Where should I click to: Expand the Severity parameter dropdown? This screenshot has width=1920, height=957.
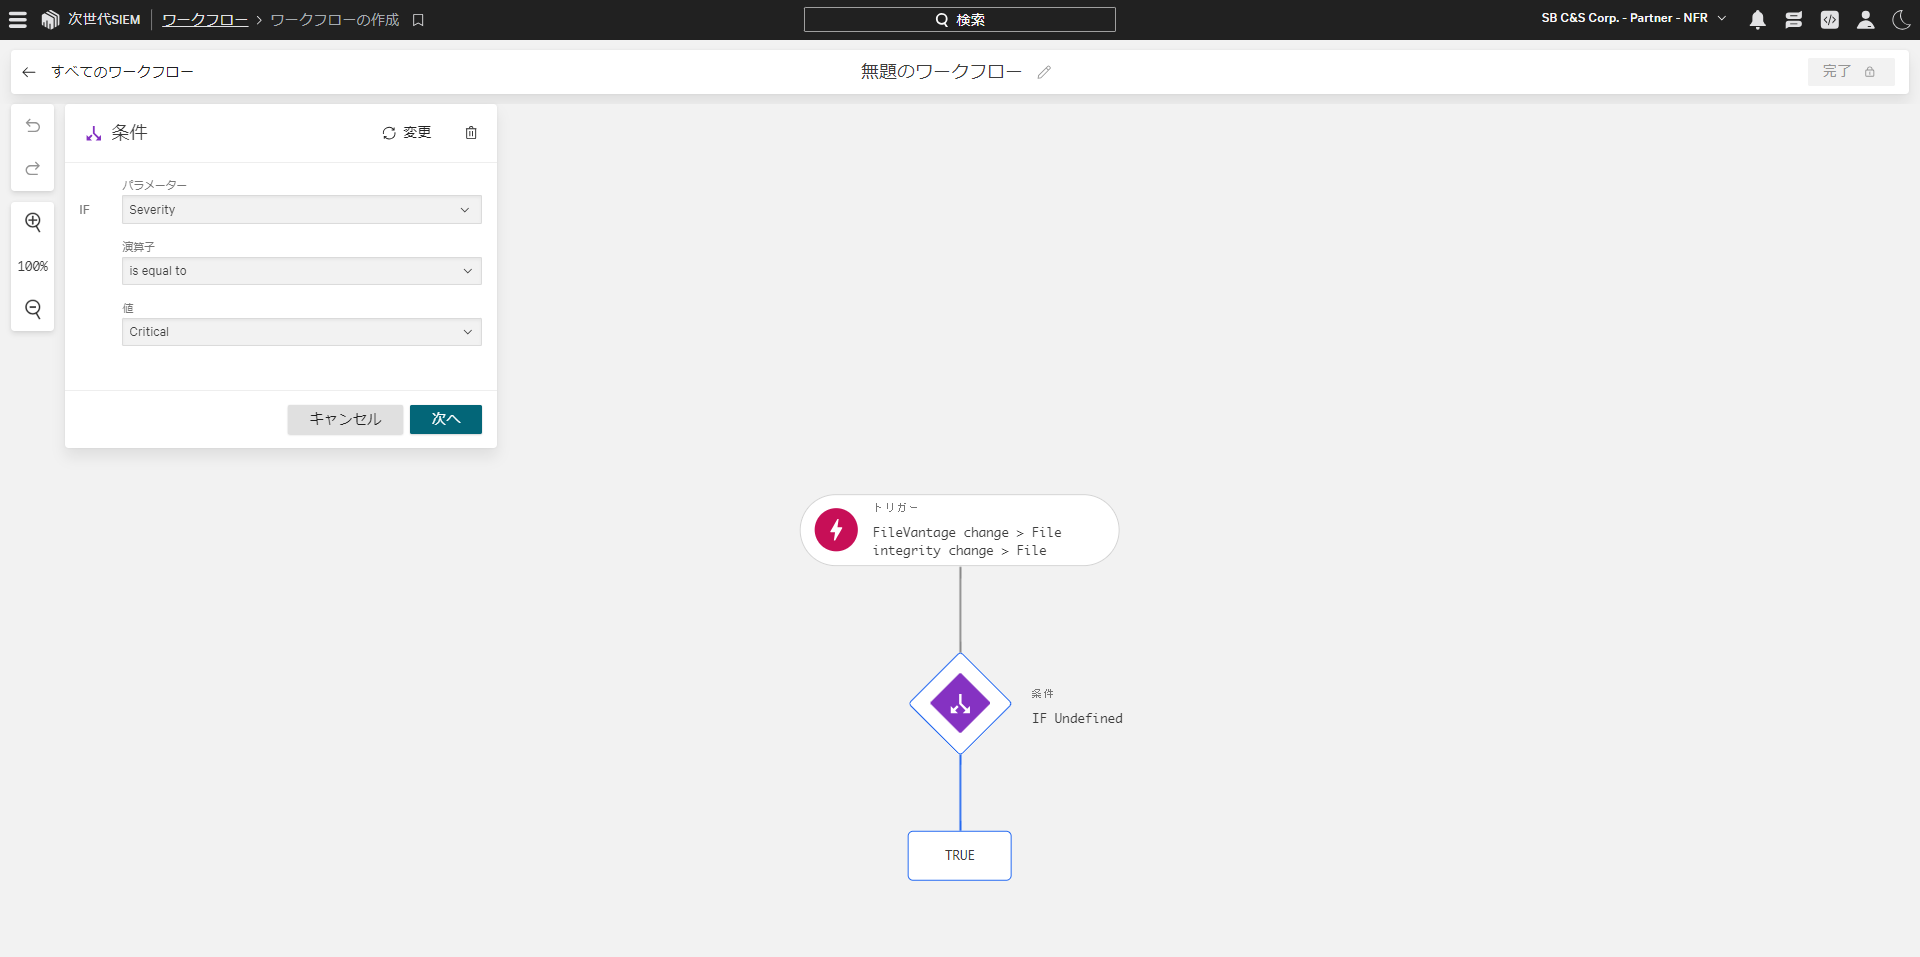tap(301, 210)
